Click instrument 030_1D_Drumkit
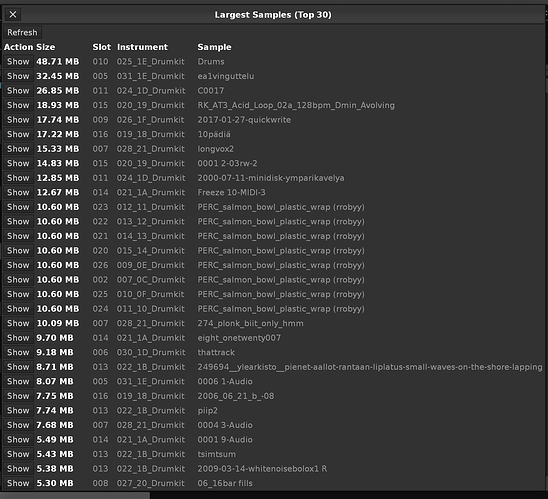This screenshot has height=499, width=548. [x=151, y=352]
